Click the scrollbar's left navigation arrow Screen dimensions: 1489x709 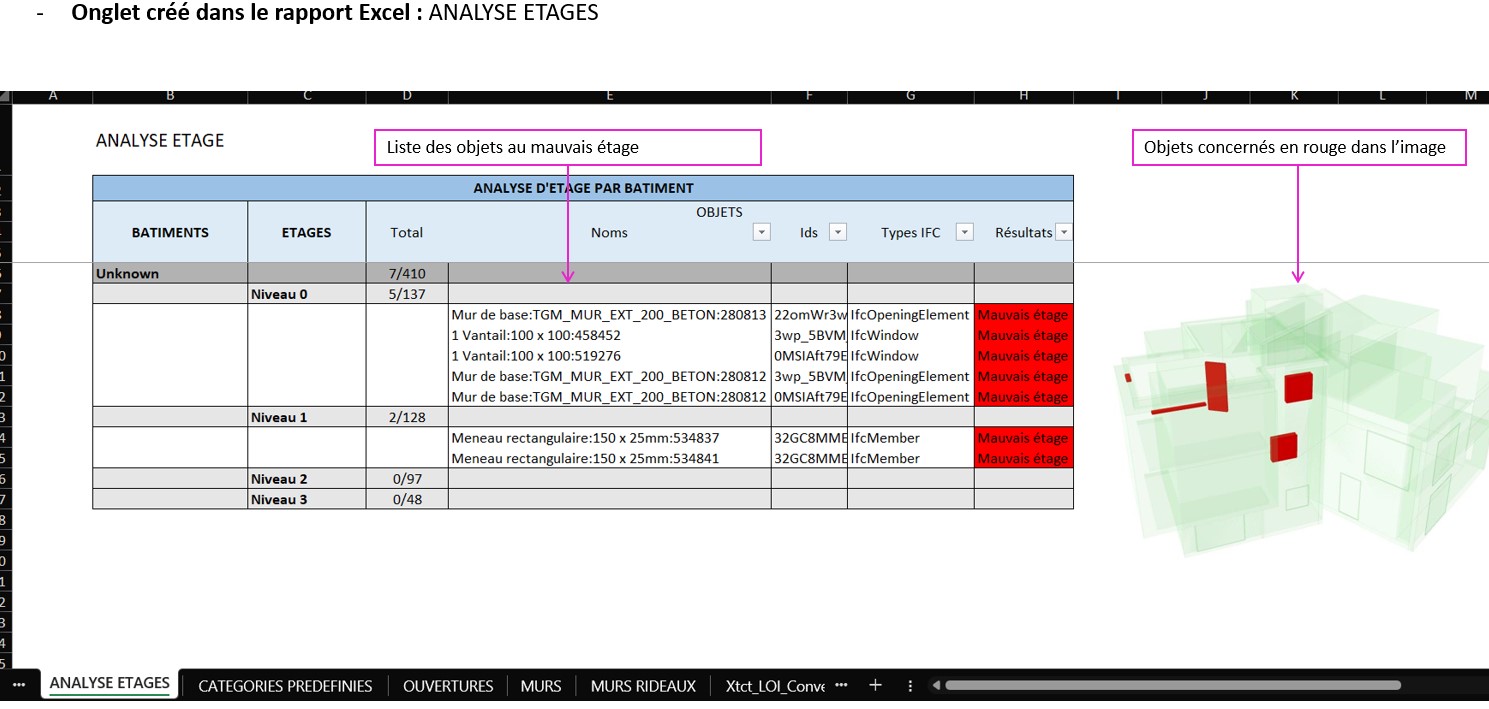[934, 685]
